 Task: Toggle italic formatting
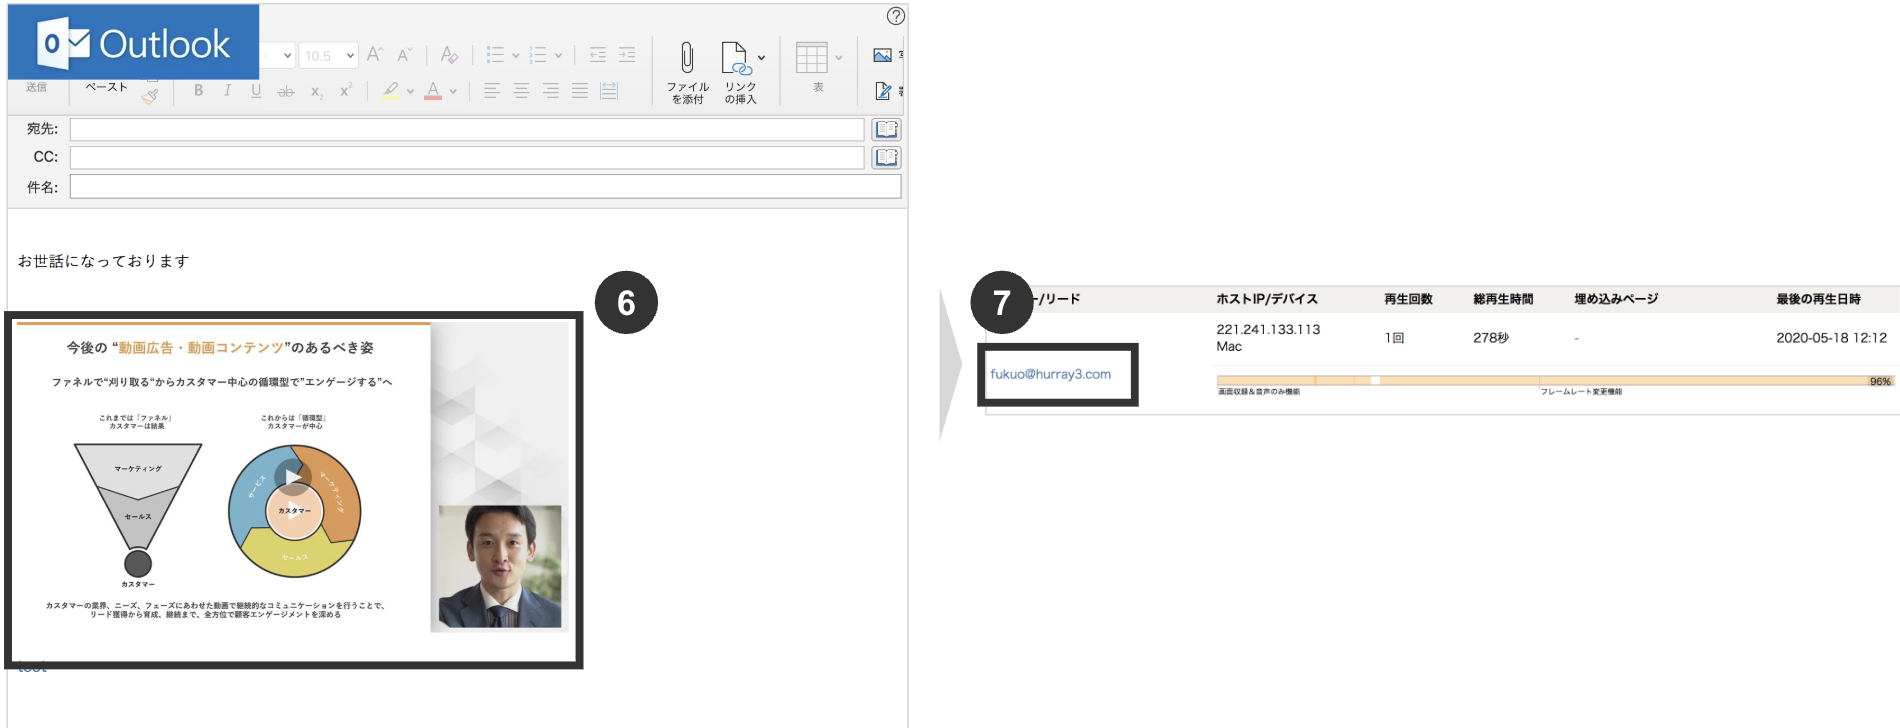click(x=227, y=91)
